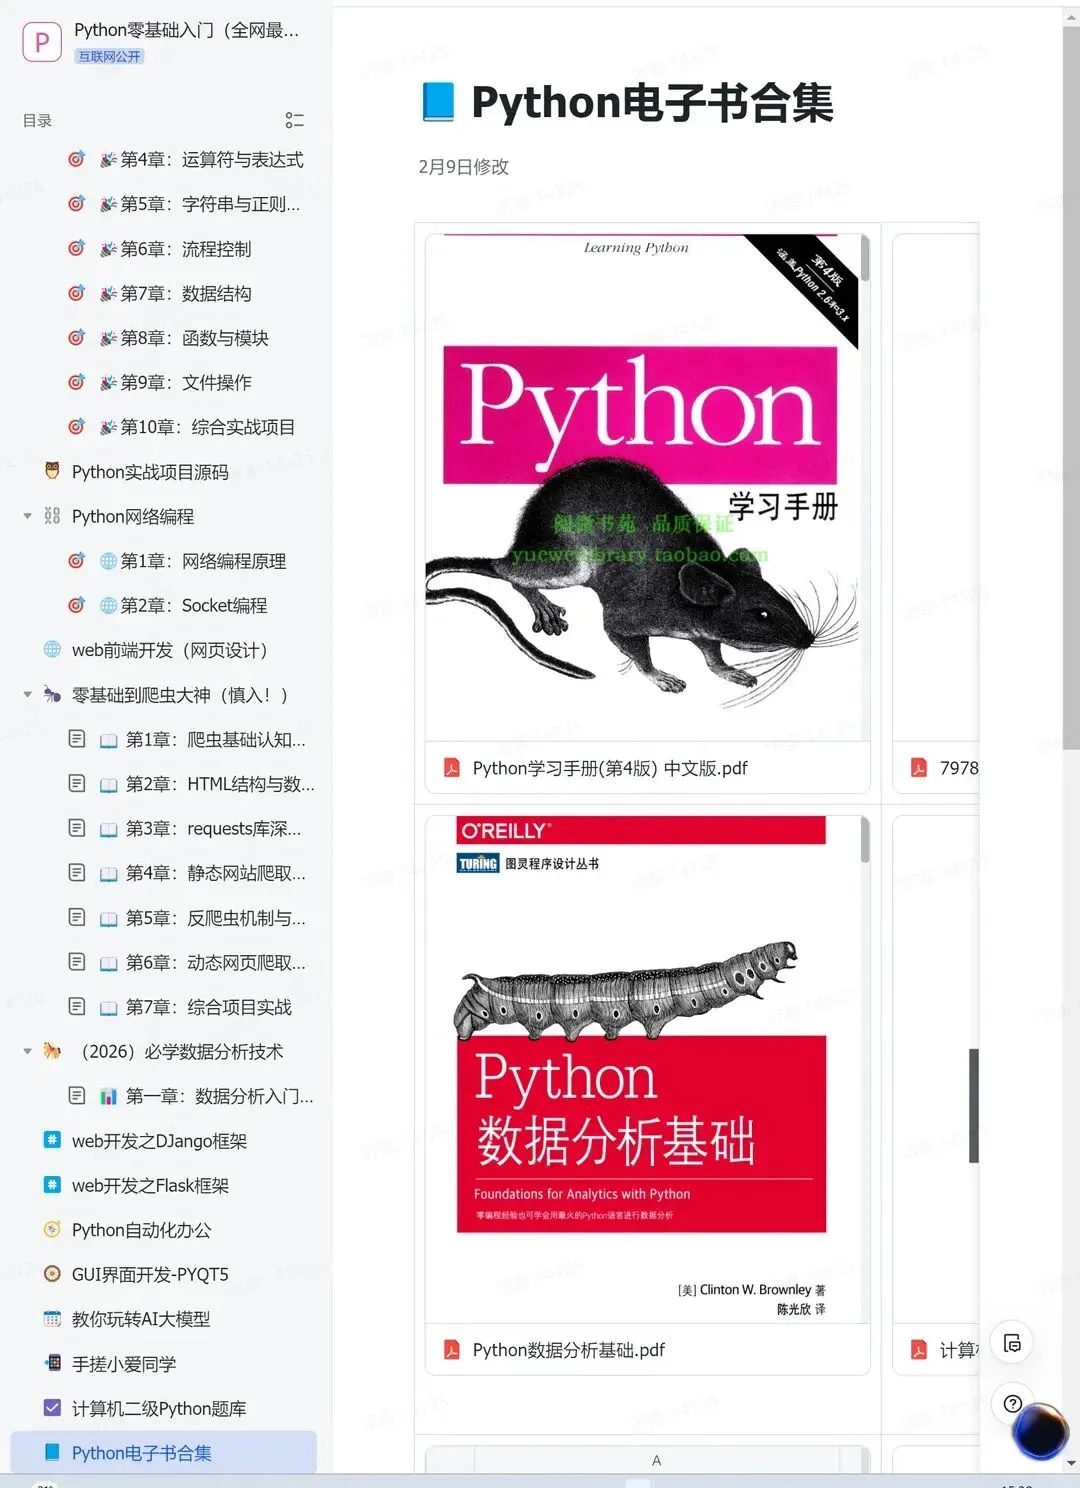Click the outline collapse icon next to 目录

pyautogui.click(x=294, y=120)
